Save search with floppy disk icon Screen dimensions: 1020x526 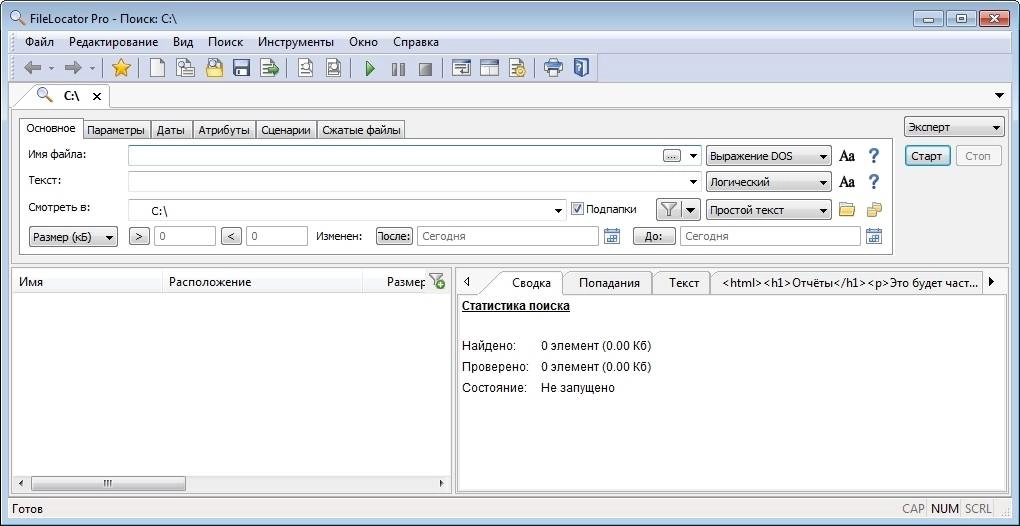[241, 68]
